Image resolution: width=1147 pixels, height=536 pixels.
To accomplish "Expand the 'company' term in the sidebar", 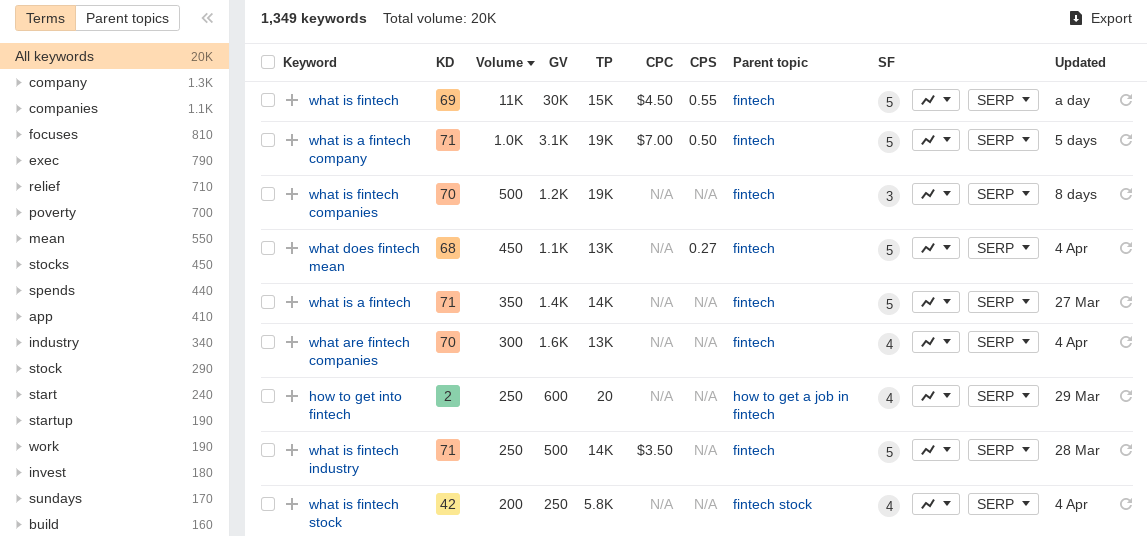I will pos(19,83).
